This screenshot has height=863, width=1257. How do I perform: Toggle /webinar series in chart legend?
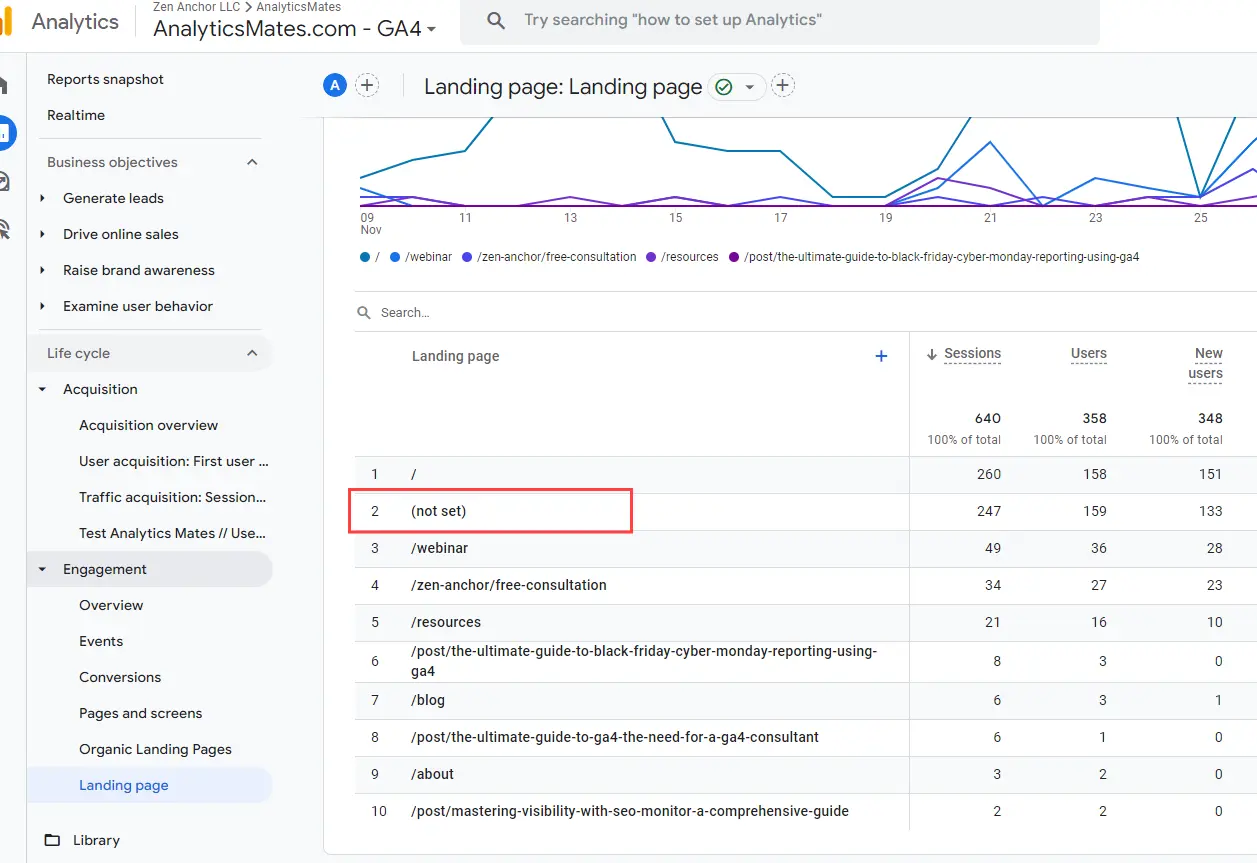click(421, 257)
